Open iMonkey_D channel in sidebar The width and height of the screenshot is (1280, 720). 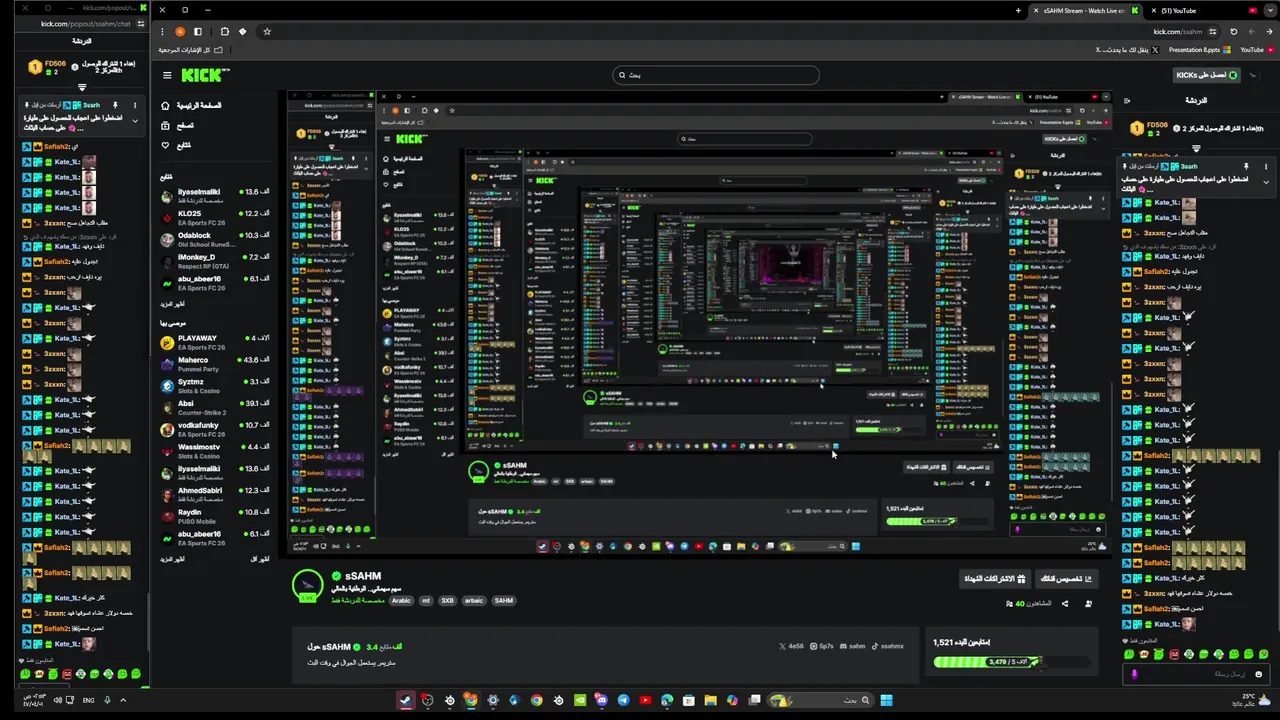214,262
